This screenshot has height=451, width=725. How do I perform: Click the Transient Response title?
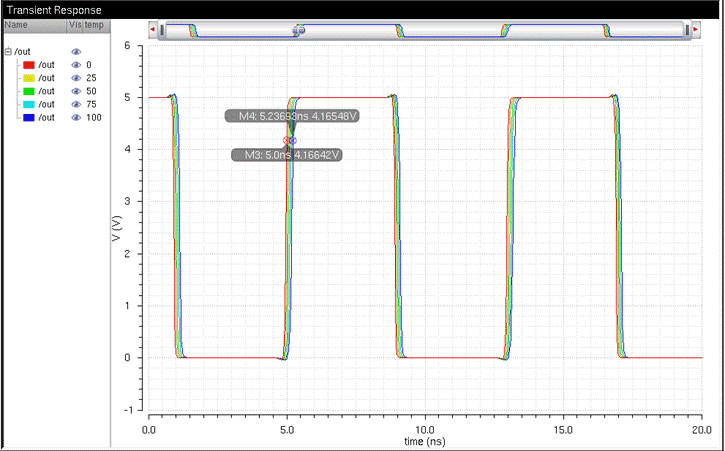tap(54, 10)
